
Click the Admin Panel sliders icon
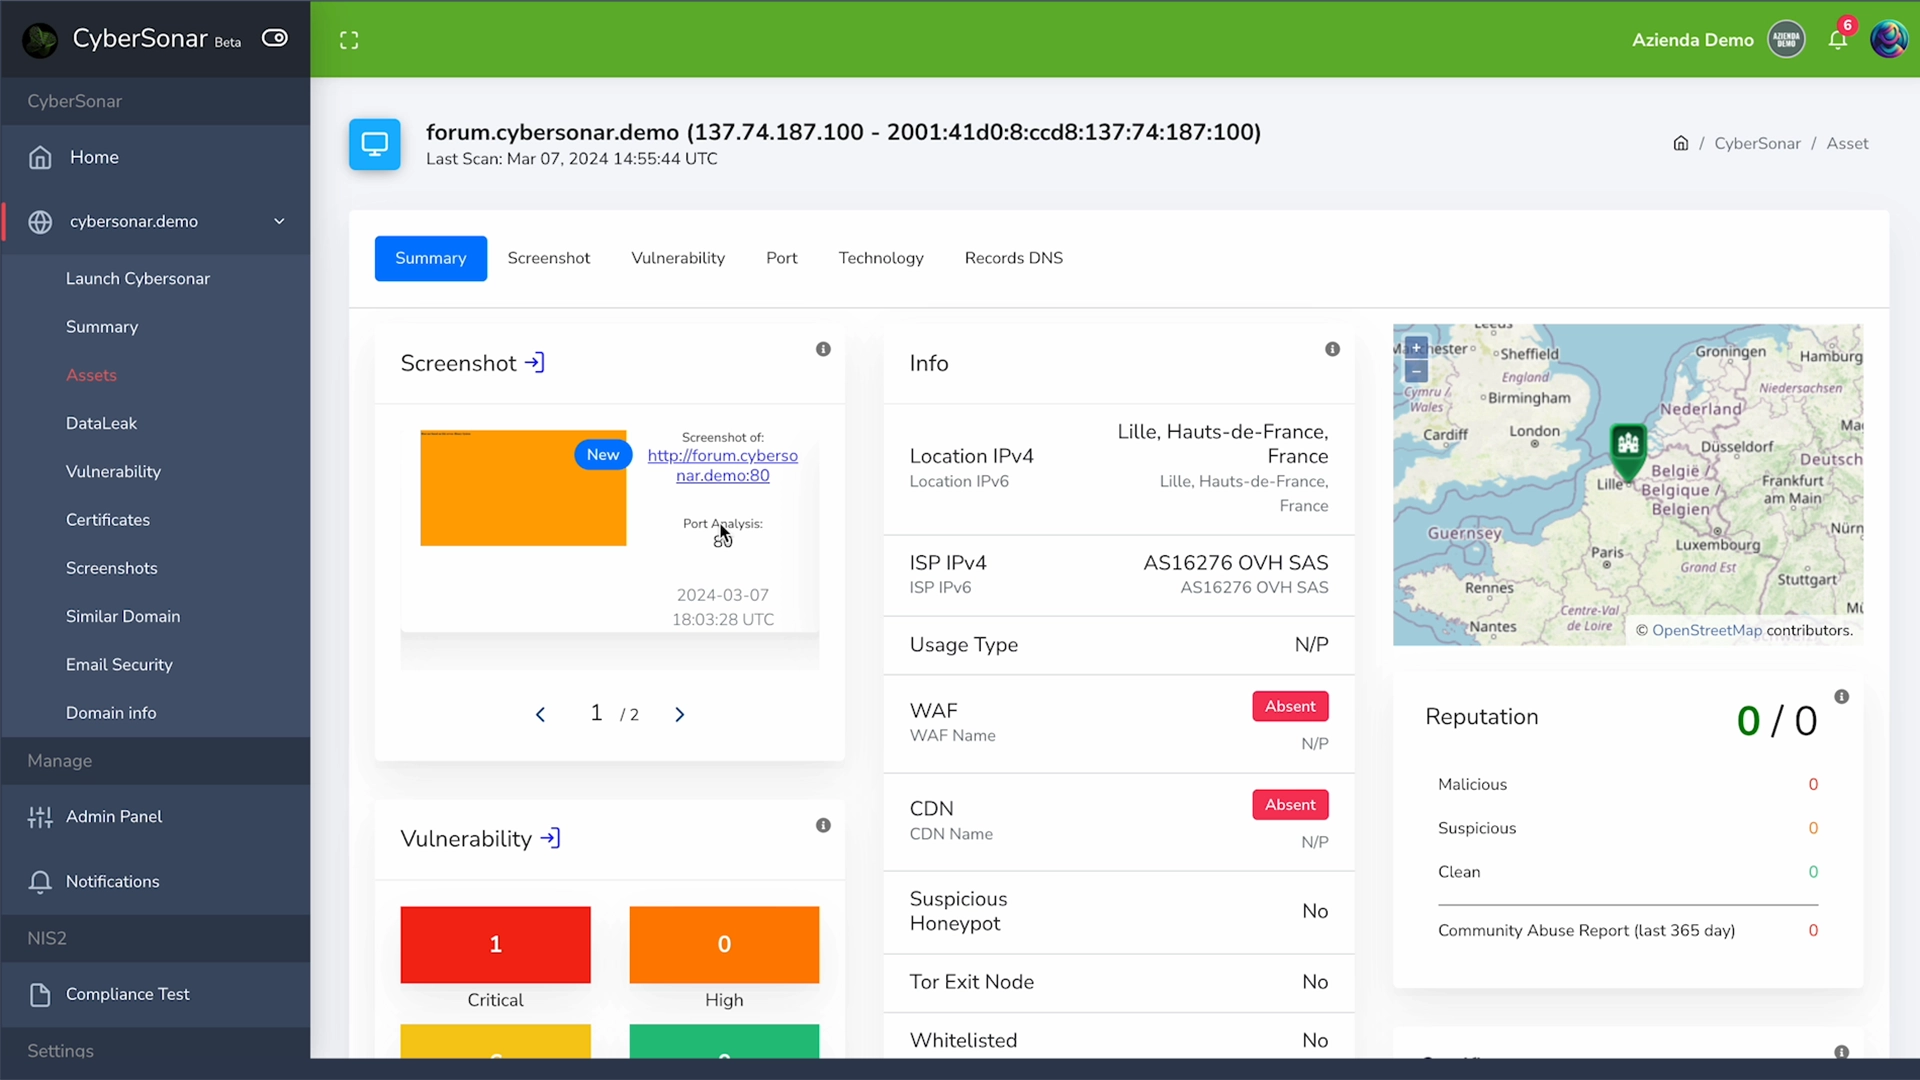[x=40, y=818]
